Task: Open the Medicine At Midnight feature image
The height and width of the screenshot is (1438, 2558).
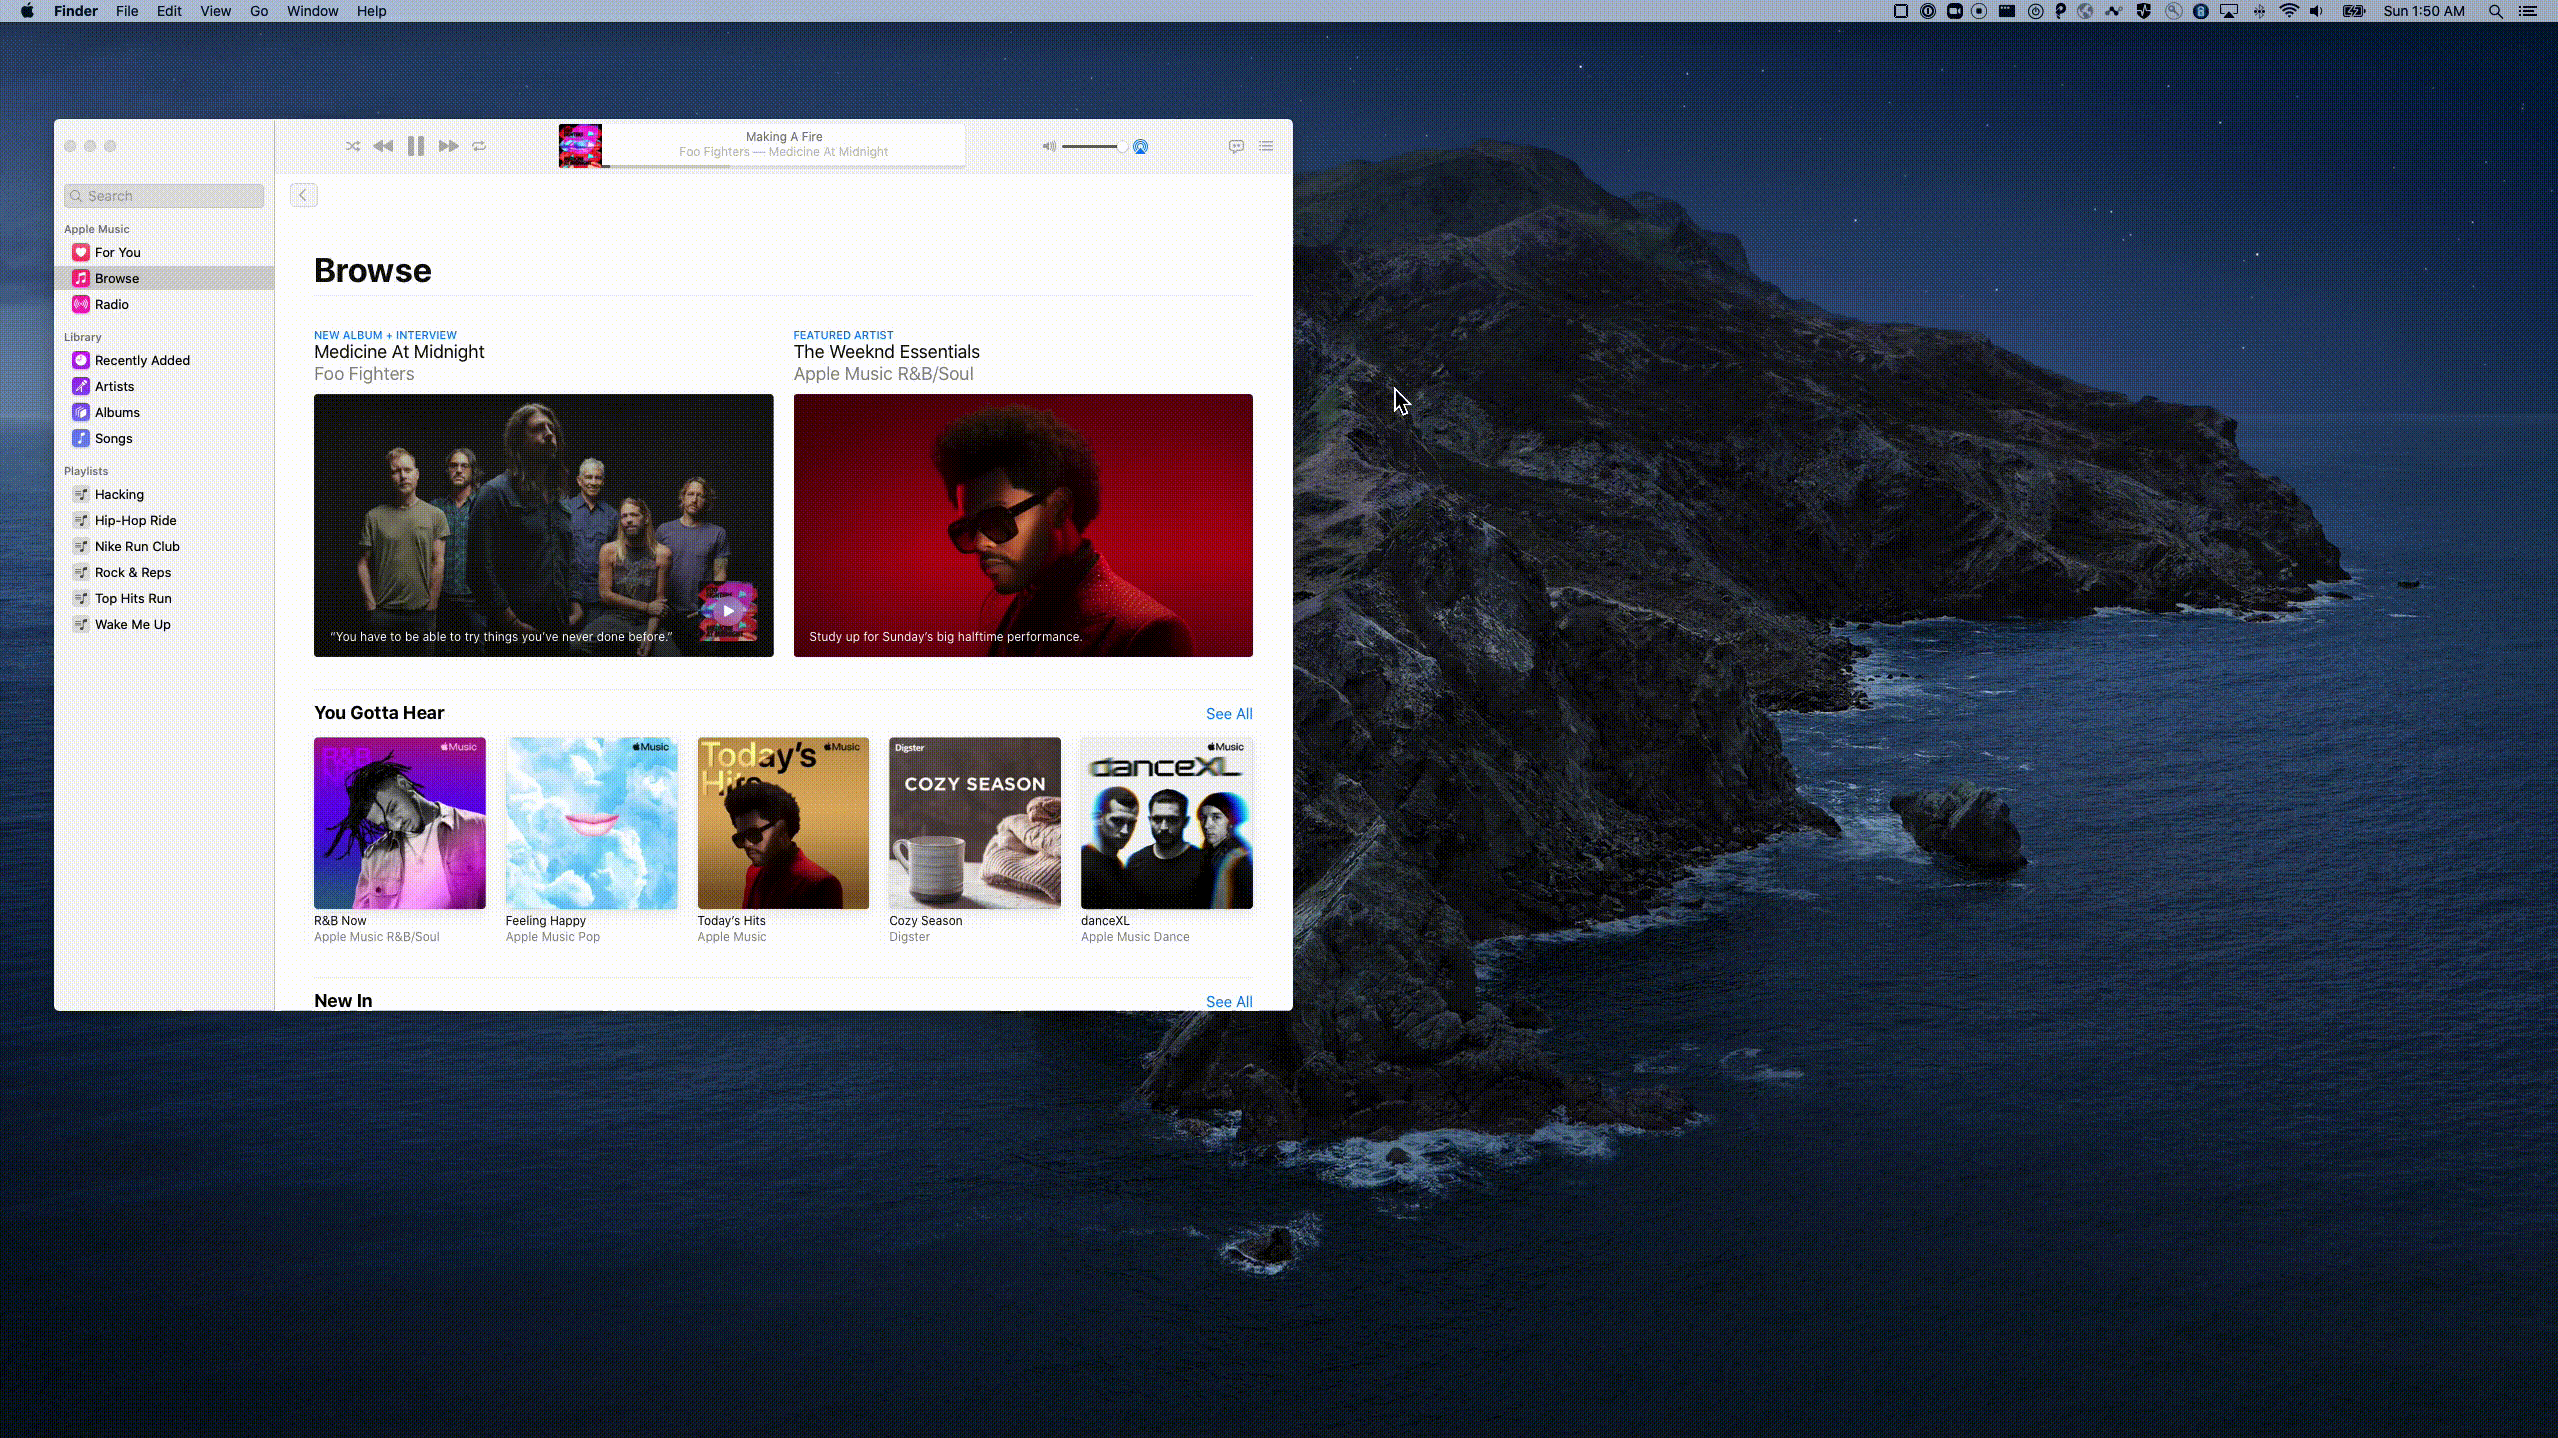Action: pyautogui.click(x=543, y=525)
